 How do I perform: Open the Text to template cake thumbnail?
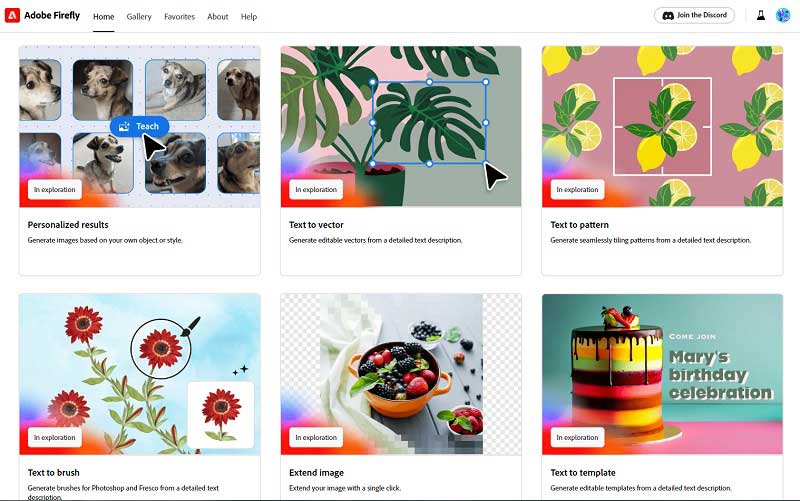[662, 374]
